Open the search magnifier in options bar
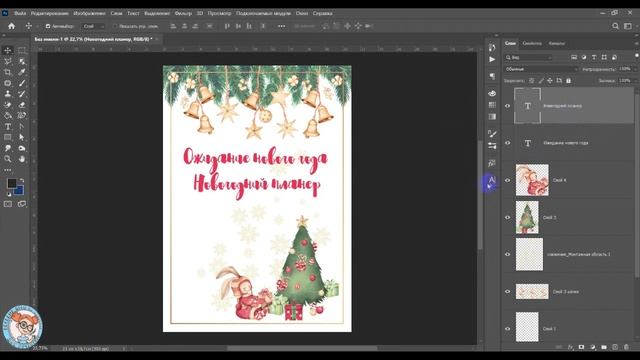This screenshot has width=640, height=360. [616, 26]
